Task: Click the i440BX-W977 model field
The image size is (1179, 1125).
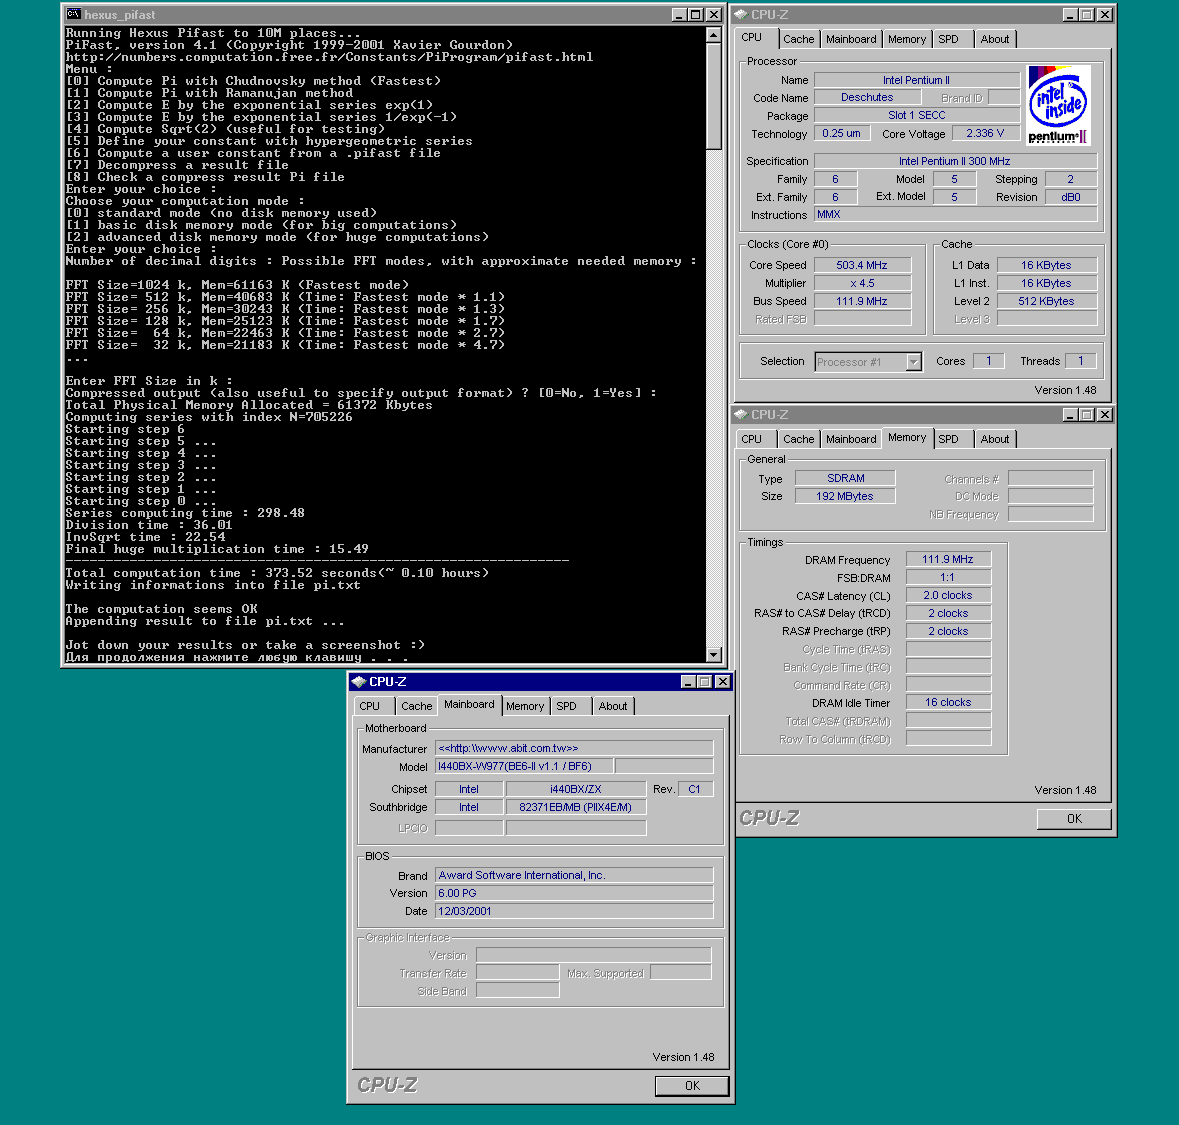Action: coord(525,766)
